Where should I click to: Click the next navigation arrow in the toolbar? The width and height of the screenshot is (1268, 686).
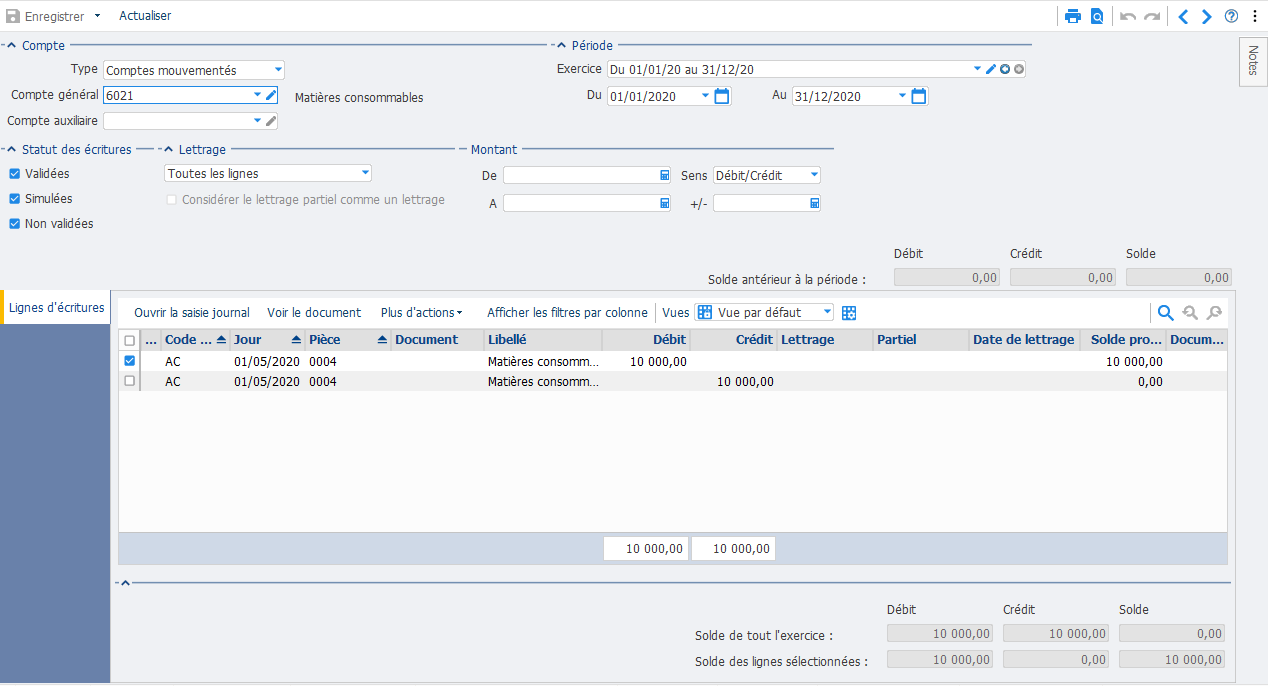pyautogui.click(x=1206, y=15)
